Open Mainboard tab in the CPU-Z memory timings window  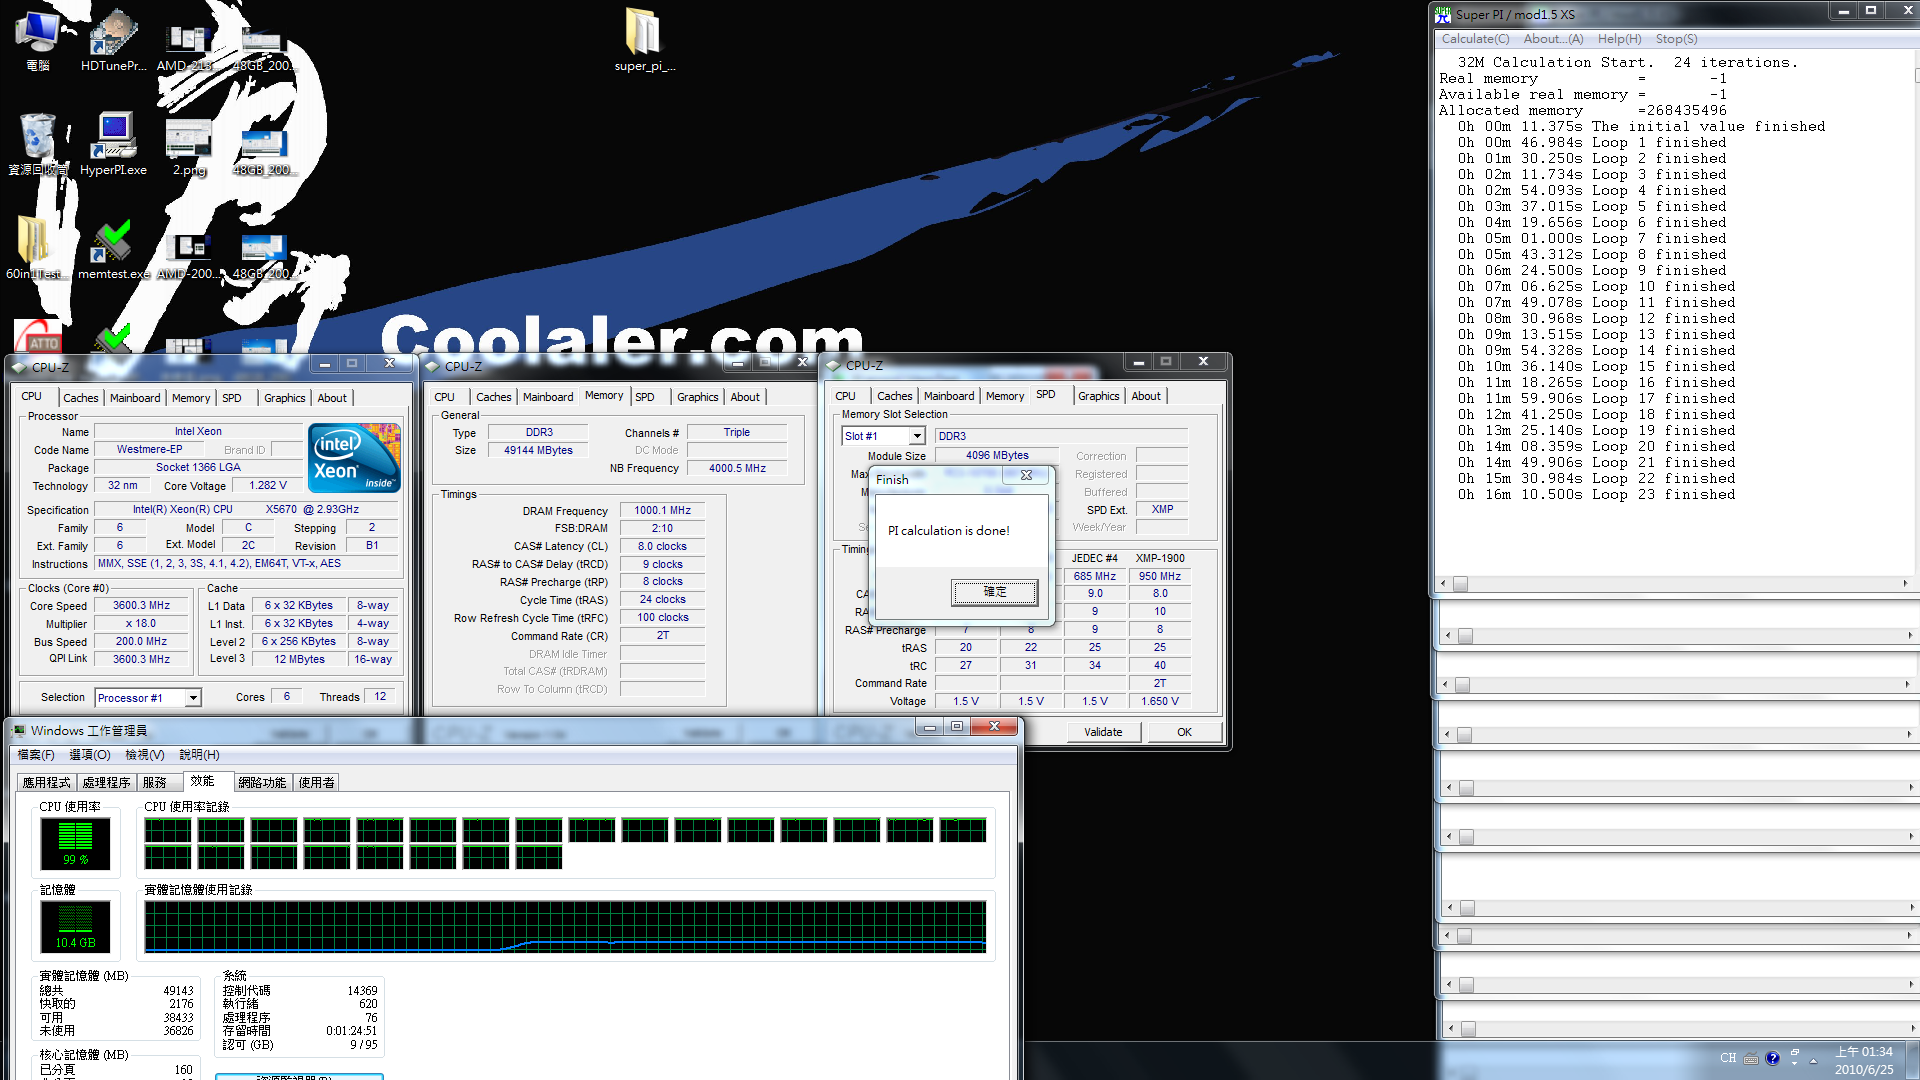pos(548,397)
